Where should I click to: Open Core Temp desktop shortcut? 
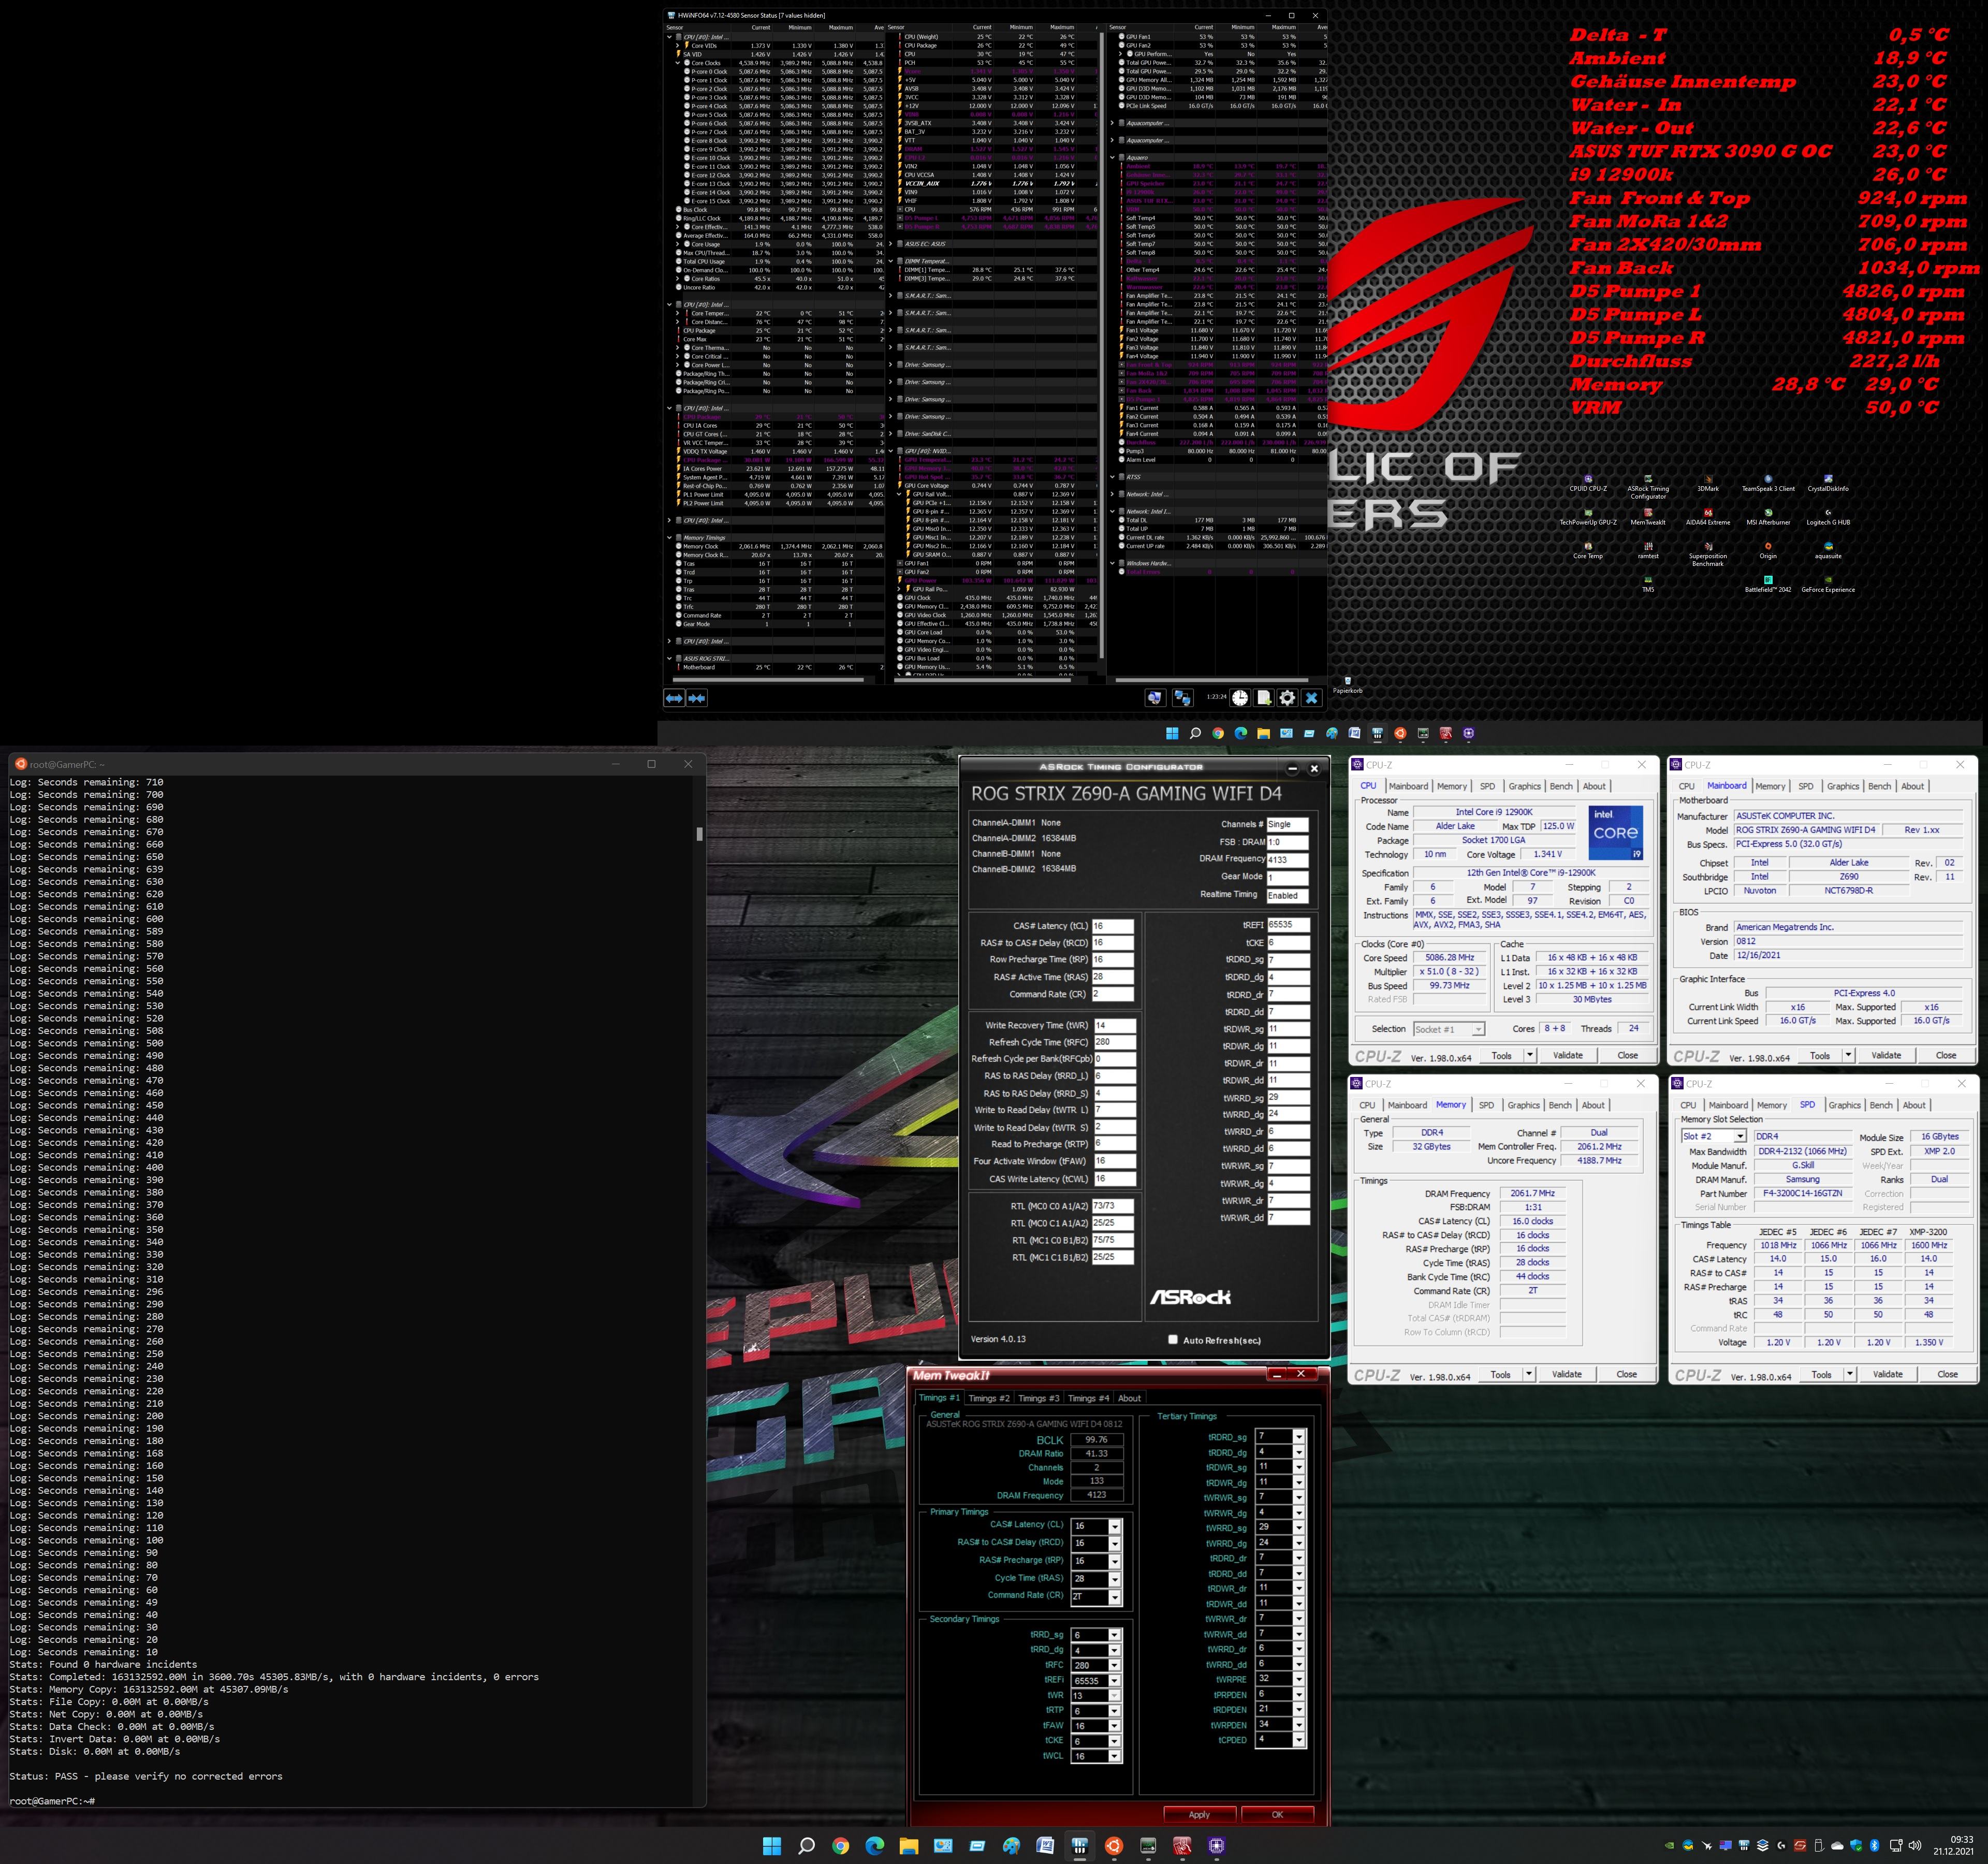[1588, 550]
